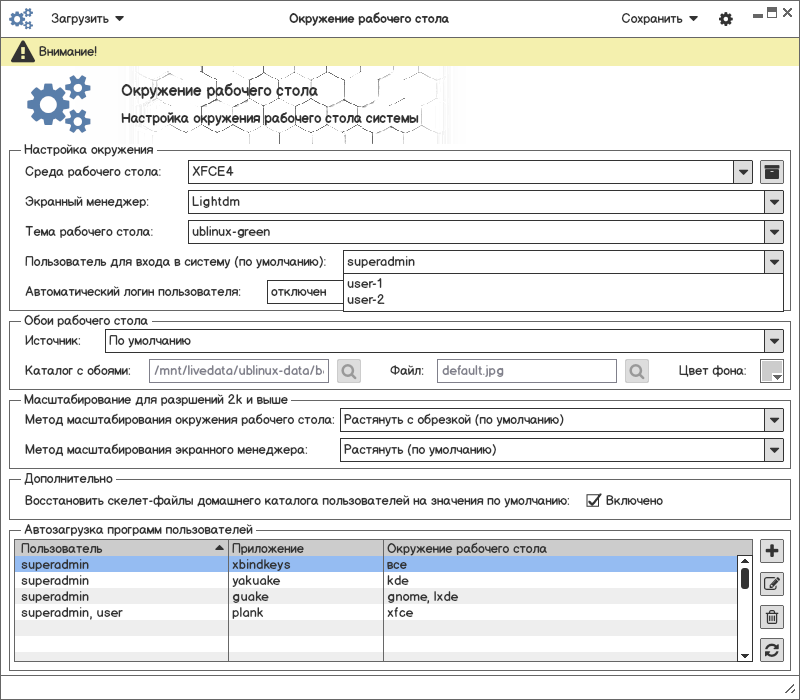Add new autostart entry with plus button

click(771, 551)
